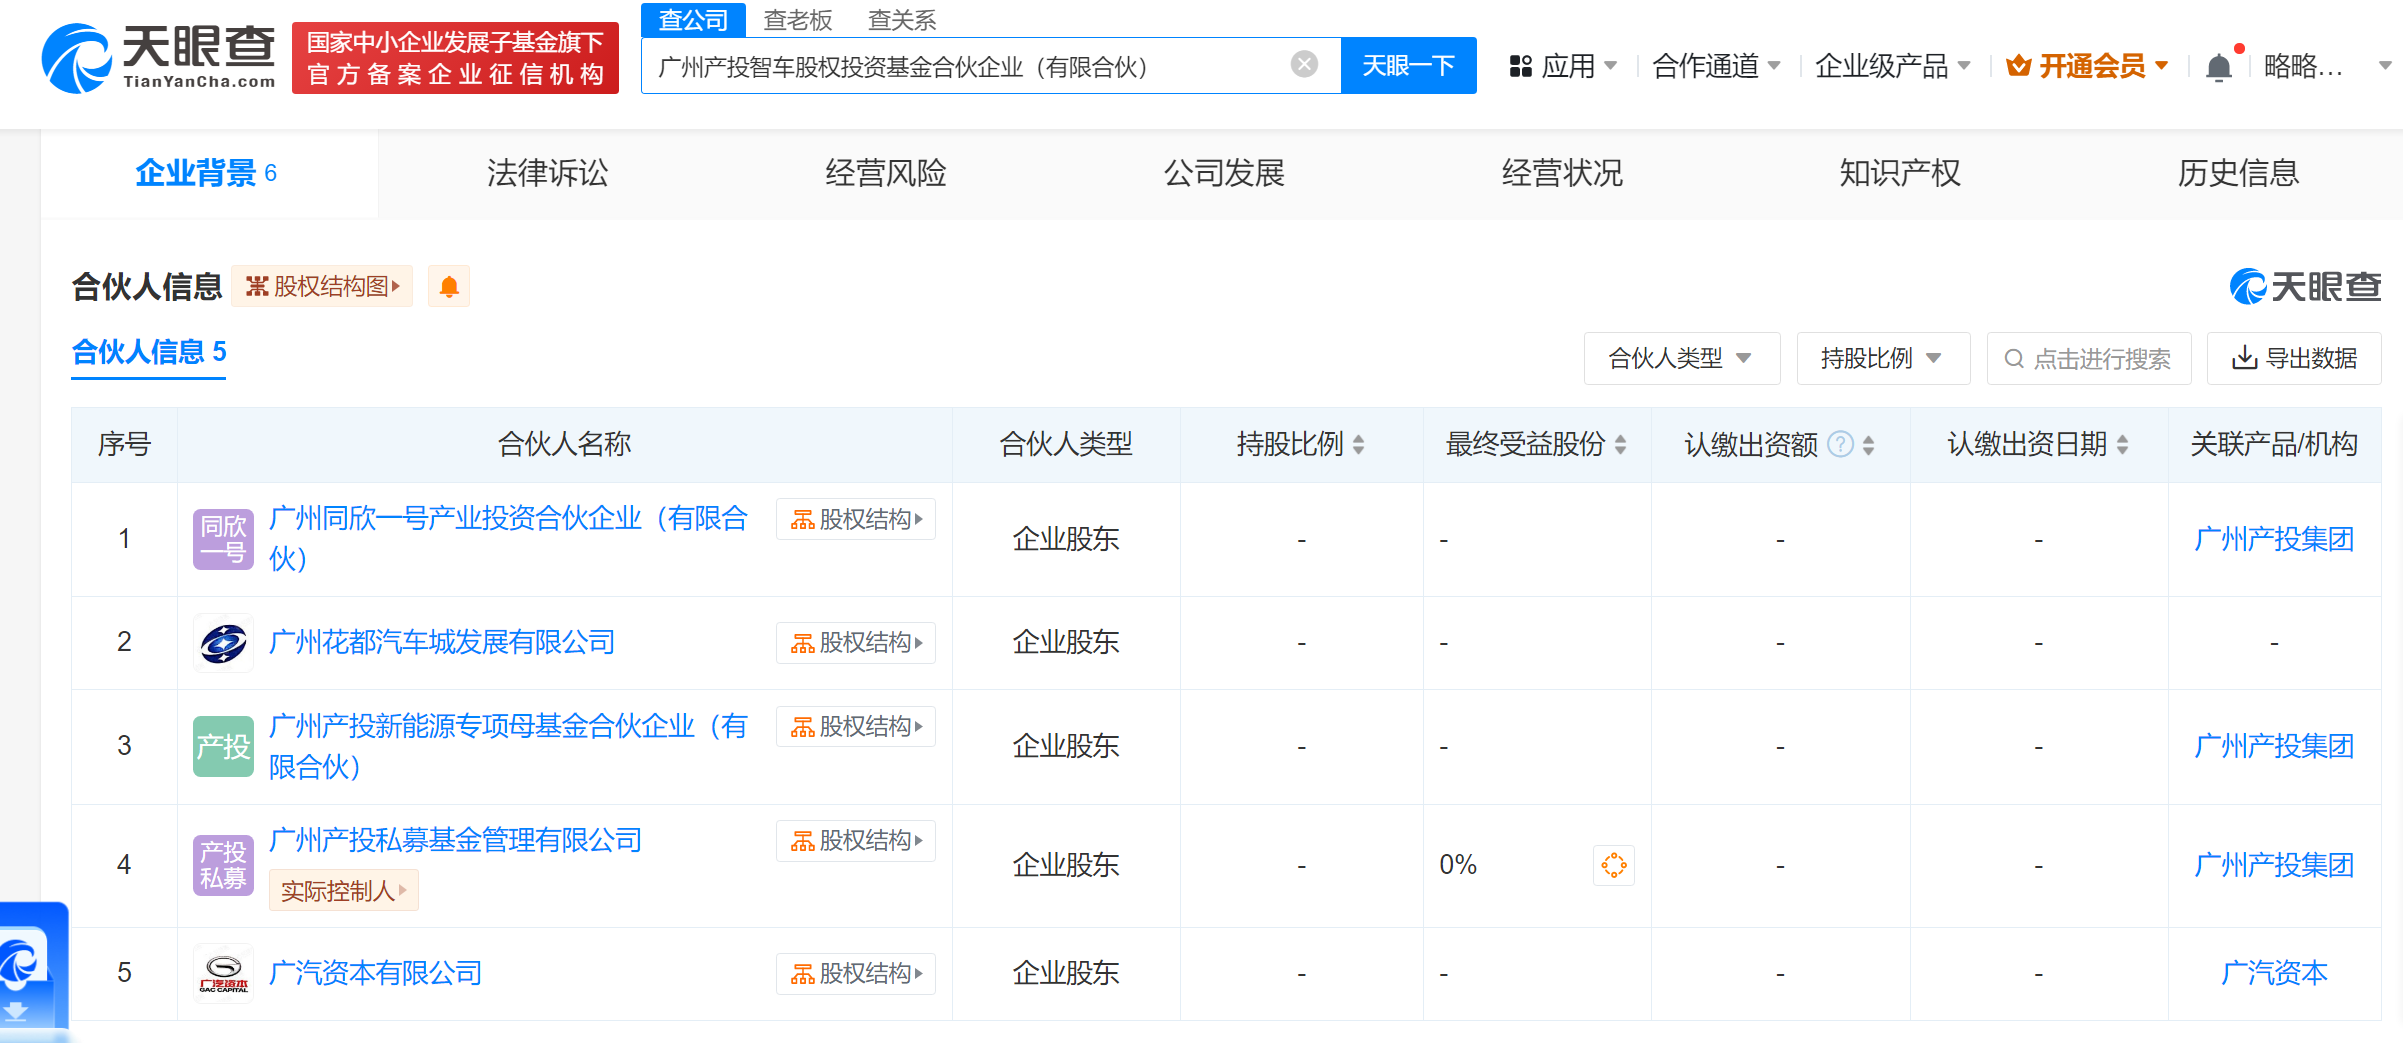Switch to 经营风险 tab
The height and width of the screenshot is (1043, 2403).
coord(885,173)
